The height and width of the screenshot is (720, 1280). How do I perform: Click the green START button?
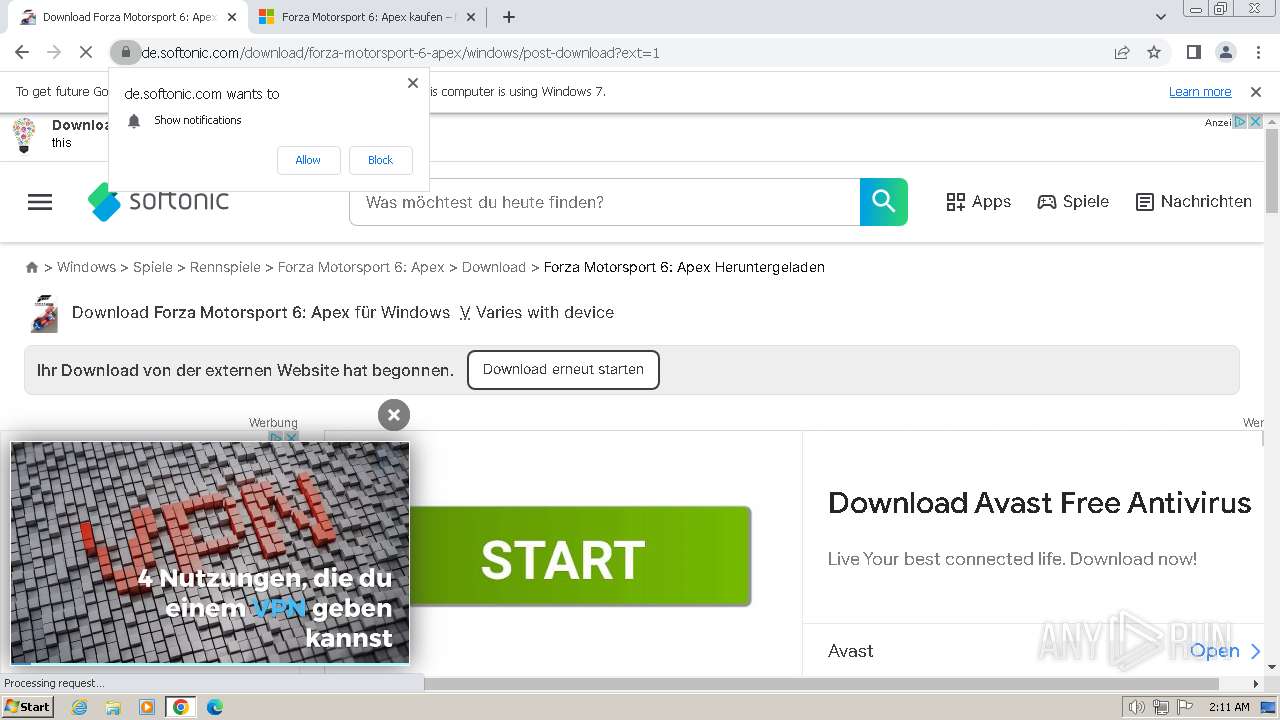pos(580,556)
